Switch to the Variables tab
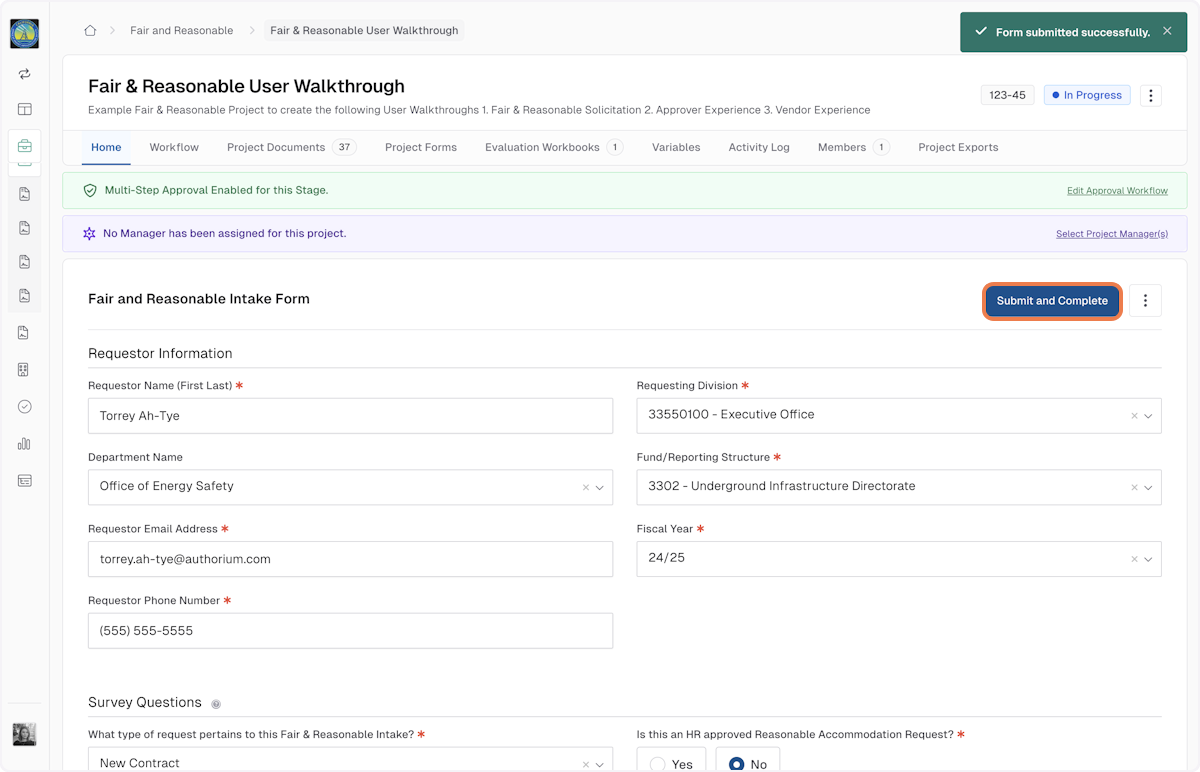The width and height of the screenshot is (1200, 772). pyautogui.click(x=676, y=147)
